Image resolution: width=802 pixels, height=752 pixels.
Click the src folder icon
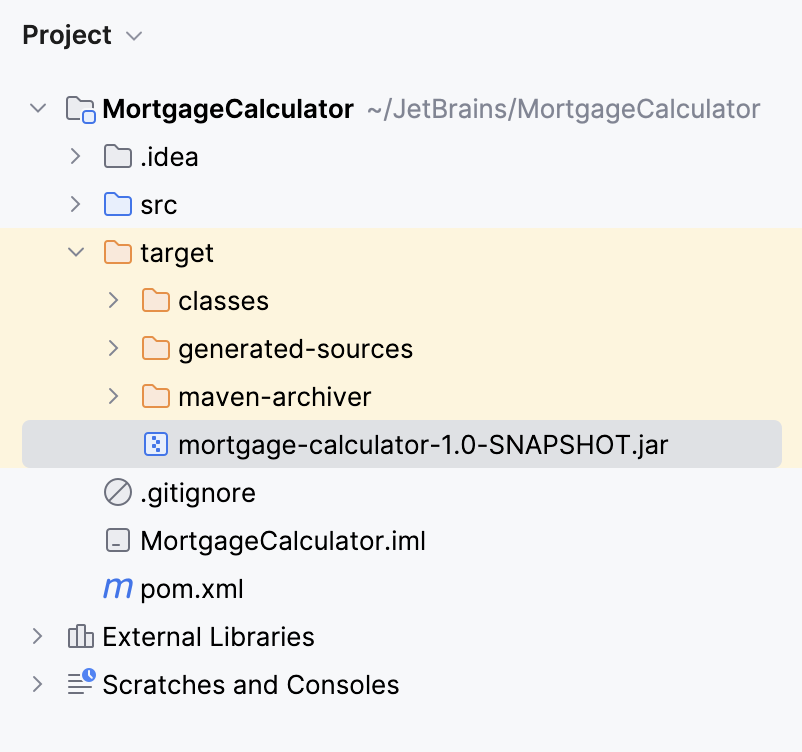[x=117, y=204]
